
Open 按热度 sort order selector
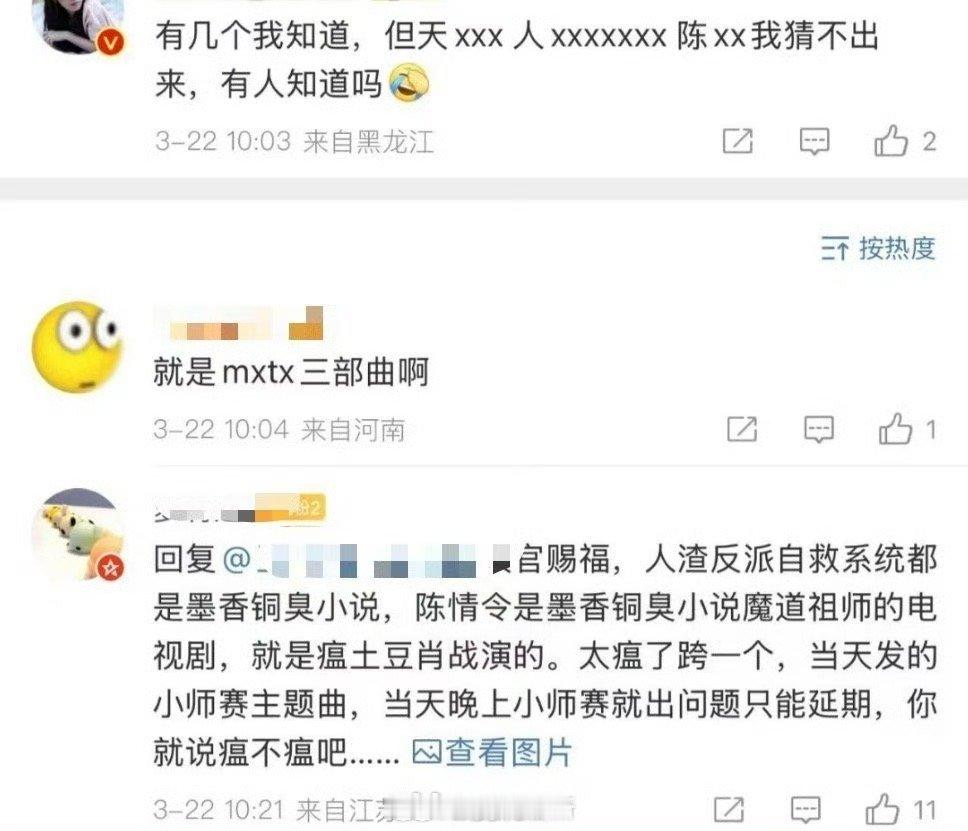click(878, 248)
